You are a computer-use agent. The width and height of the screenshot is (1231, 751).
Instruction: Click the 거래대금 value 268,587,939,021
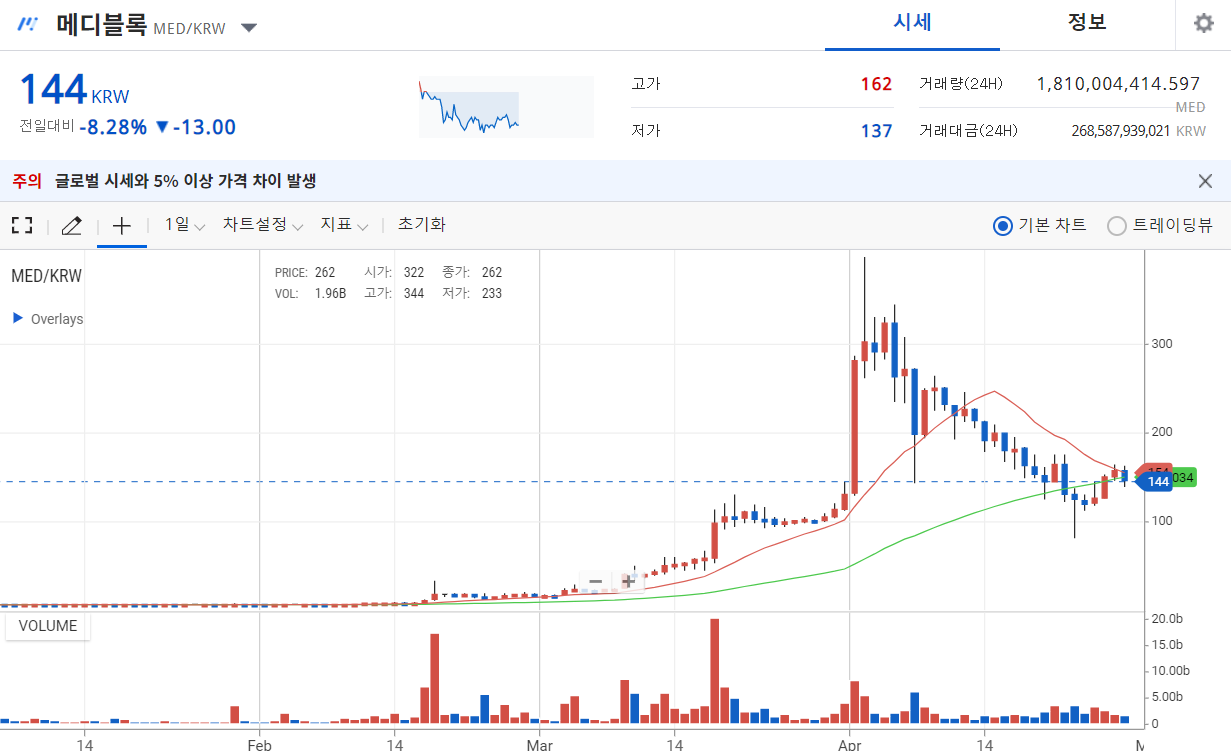point(1120,131)
